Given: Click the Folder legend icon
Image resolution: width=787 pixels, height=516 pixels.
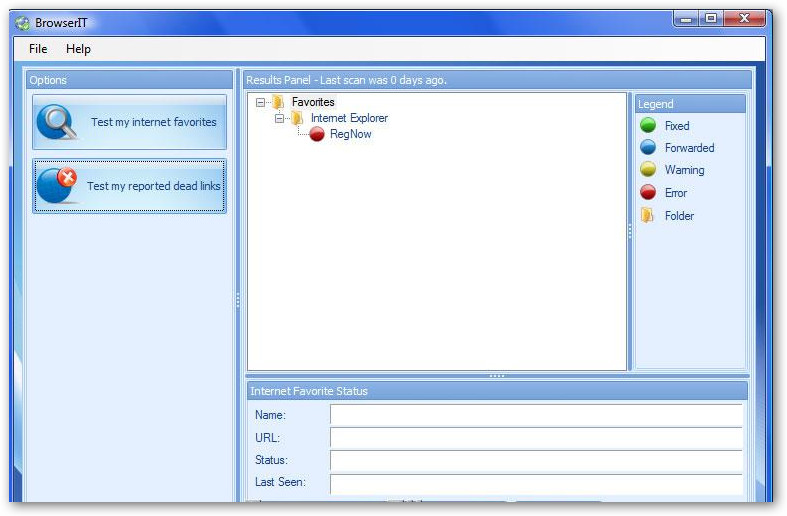Looking at the screenshot, I should point(647,215).
